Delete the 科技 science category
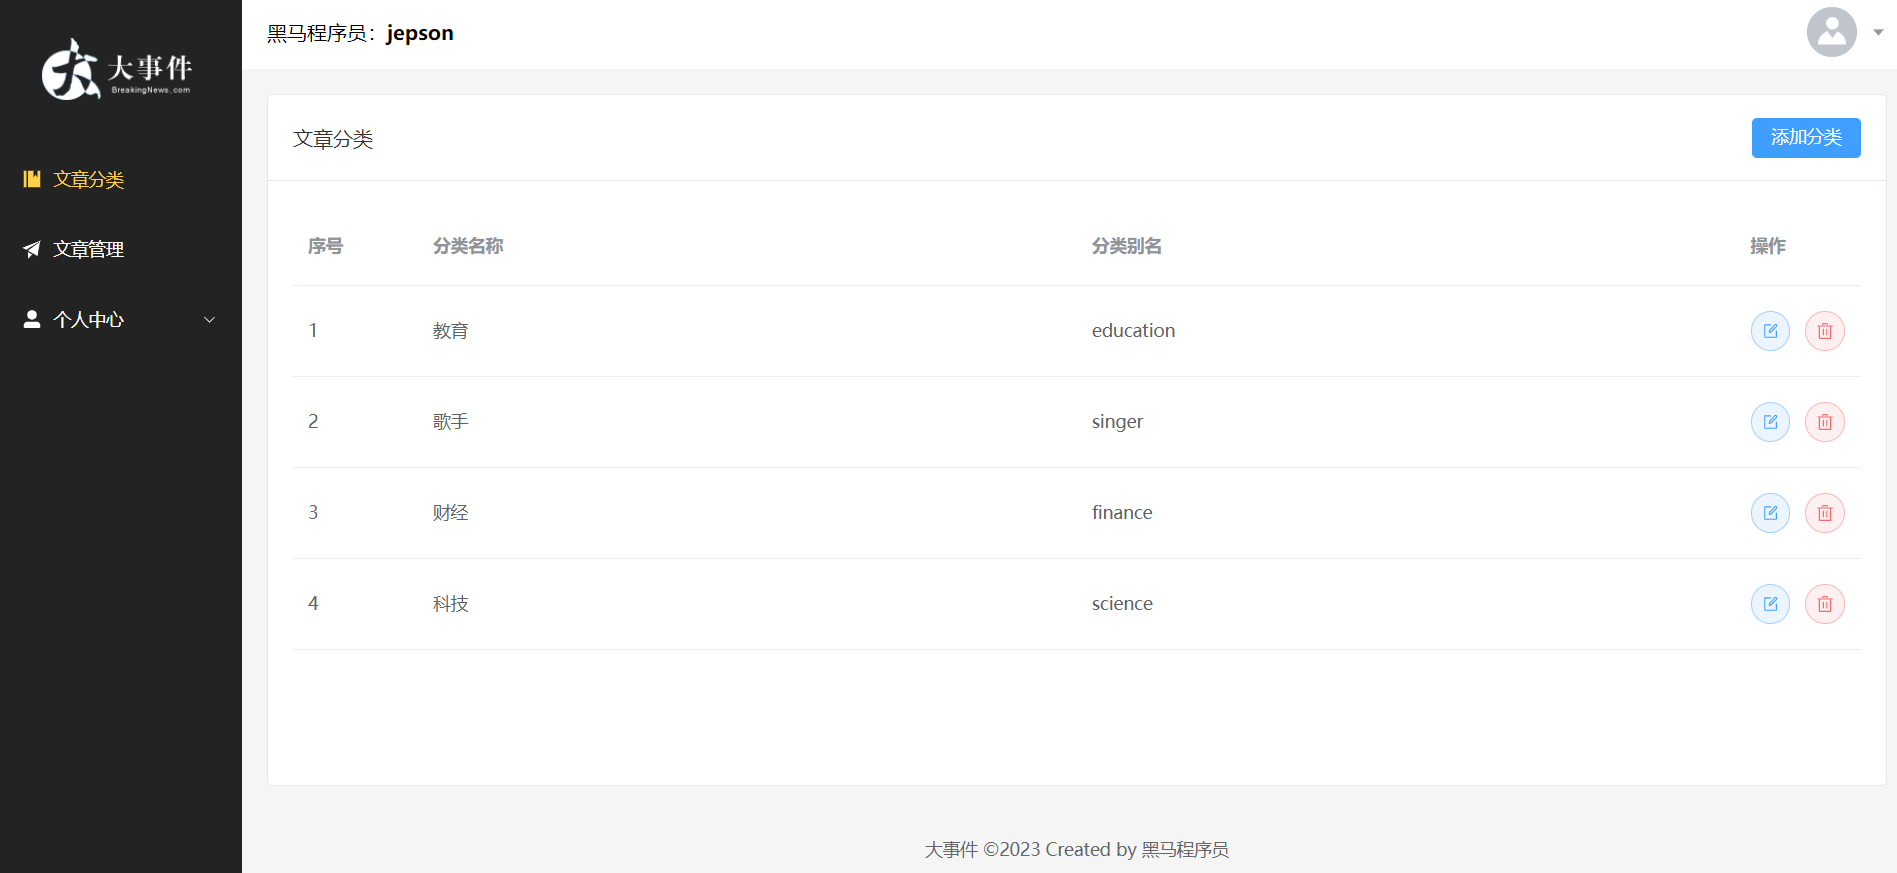The width and height of the screenshot is (1897, 873). (x=1824, y=604)
